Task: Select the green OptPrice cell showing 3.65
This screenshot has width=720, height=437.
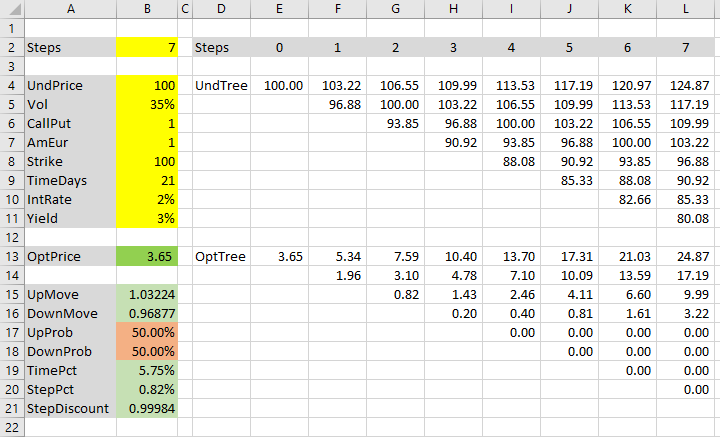Action: (147, 256)
